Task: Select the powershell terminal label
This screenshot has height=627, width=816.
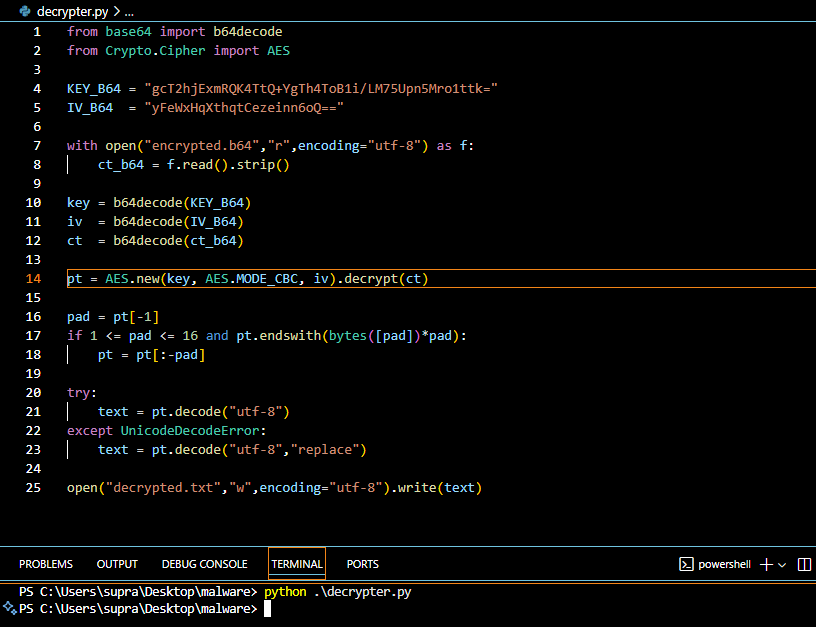Action: pyautogui.click(x=725, y=564)
